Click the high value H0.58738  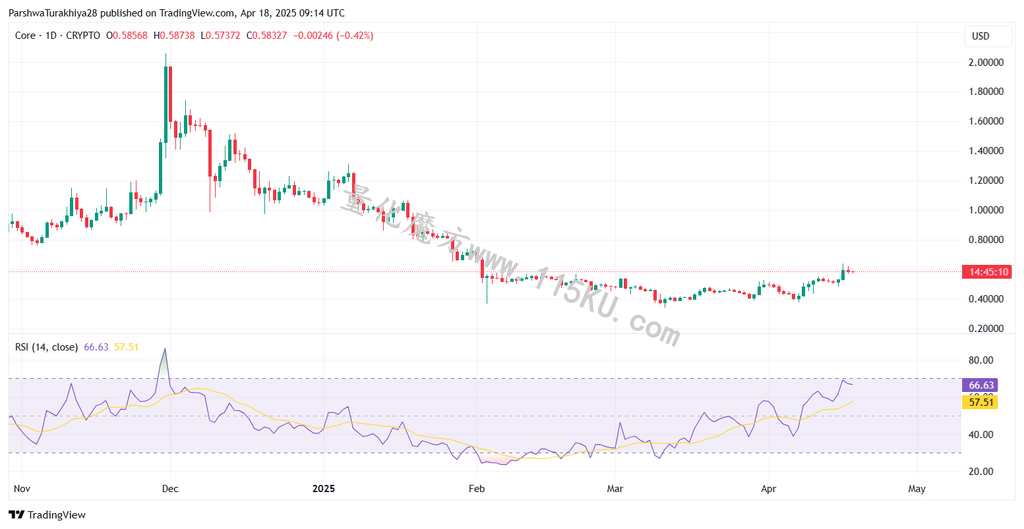point(174,36)
